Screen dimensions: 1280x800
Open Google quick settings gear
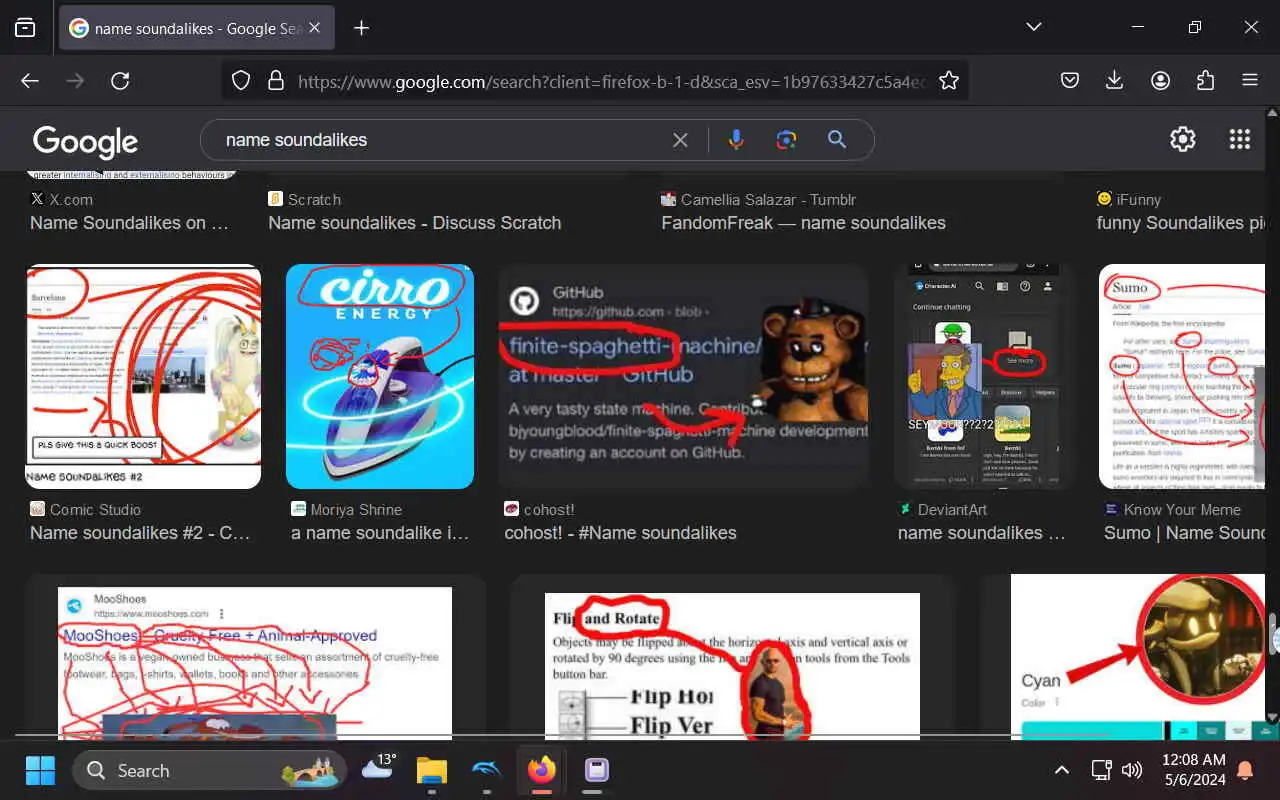(x=1183, y=139)
